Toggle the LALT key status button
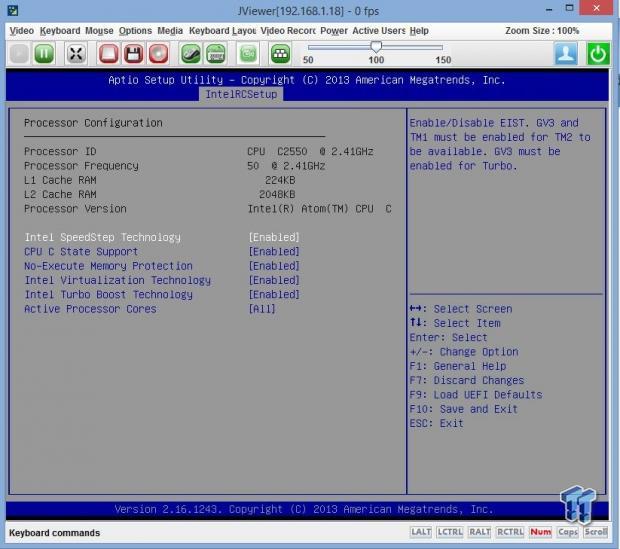The image size is (620, 549). click(x=421, y=532)
